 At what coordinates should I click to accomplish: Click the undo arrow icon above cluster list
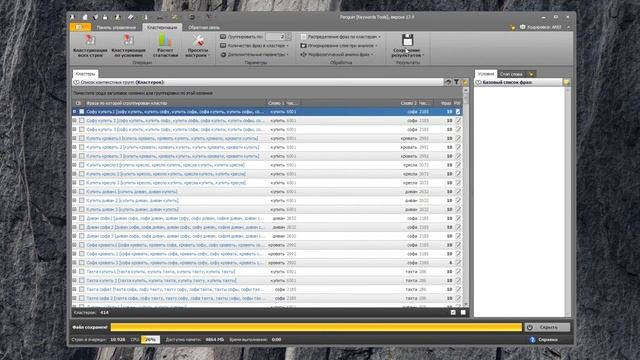(448, 82)
